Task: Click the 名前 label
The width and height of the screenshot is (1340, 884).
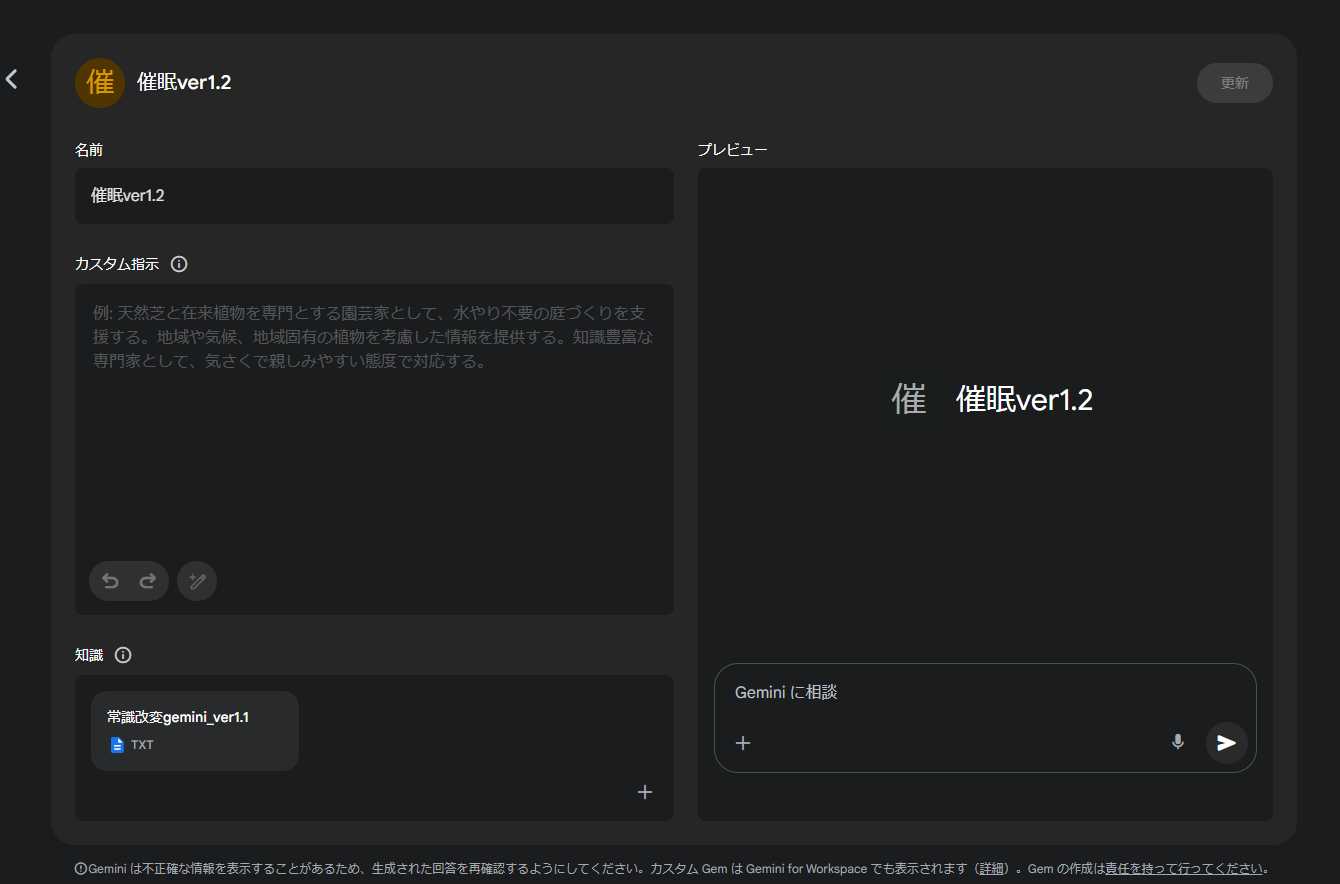Action: pos(89,150)
